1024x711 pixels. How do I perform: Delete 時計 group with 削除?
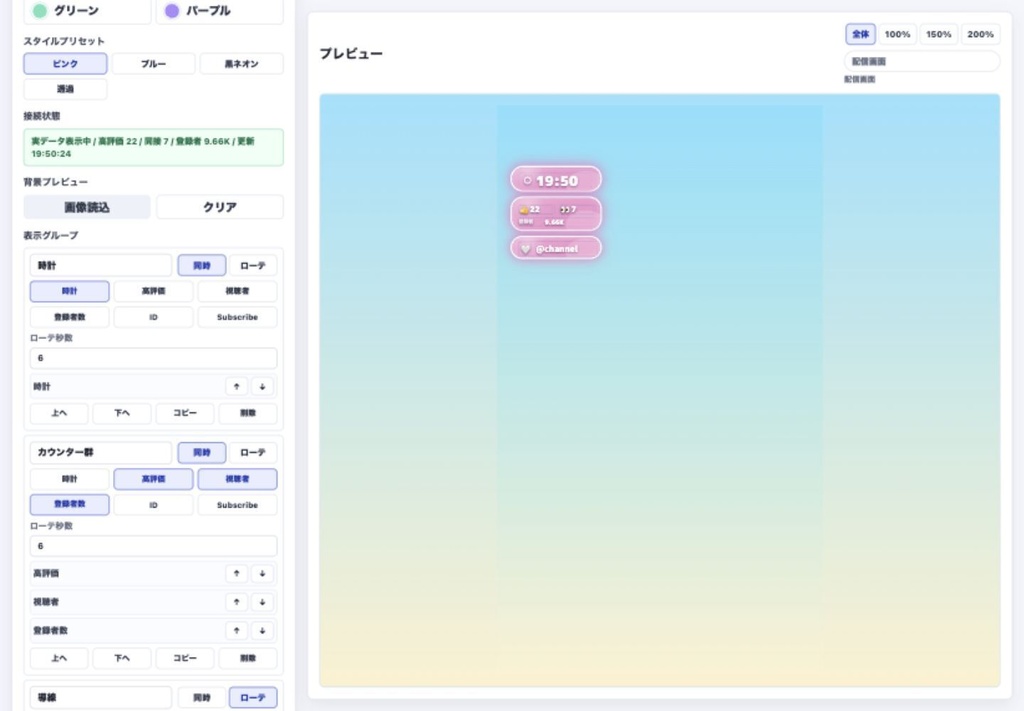(248, 413)
